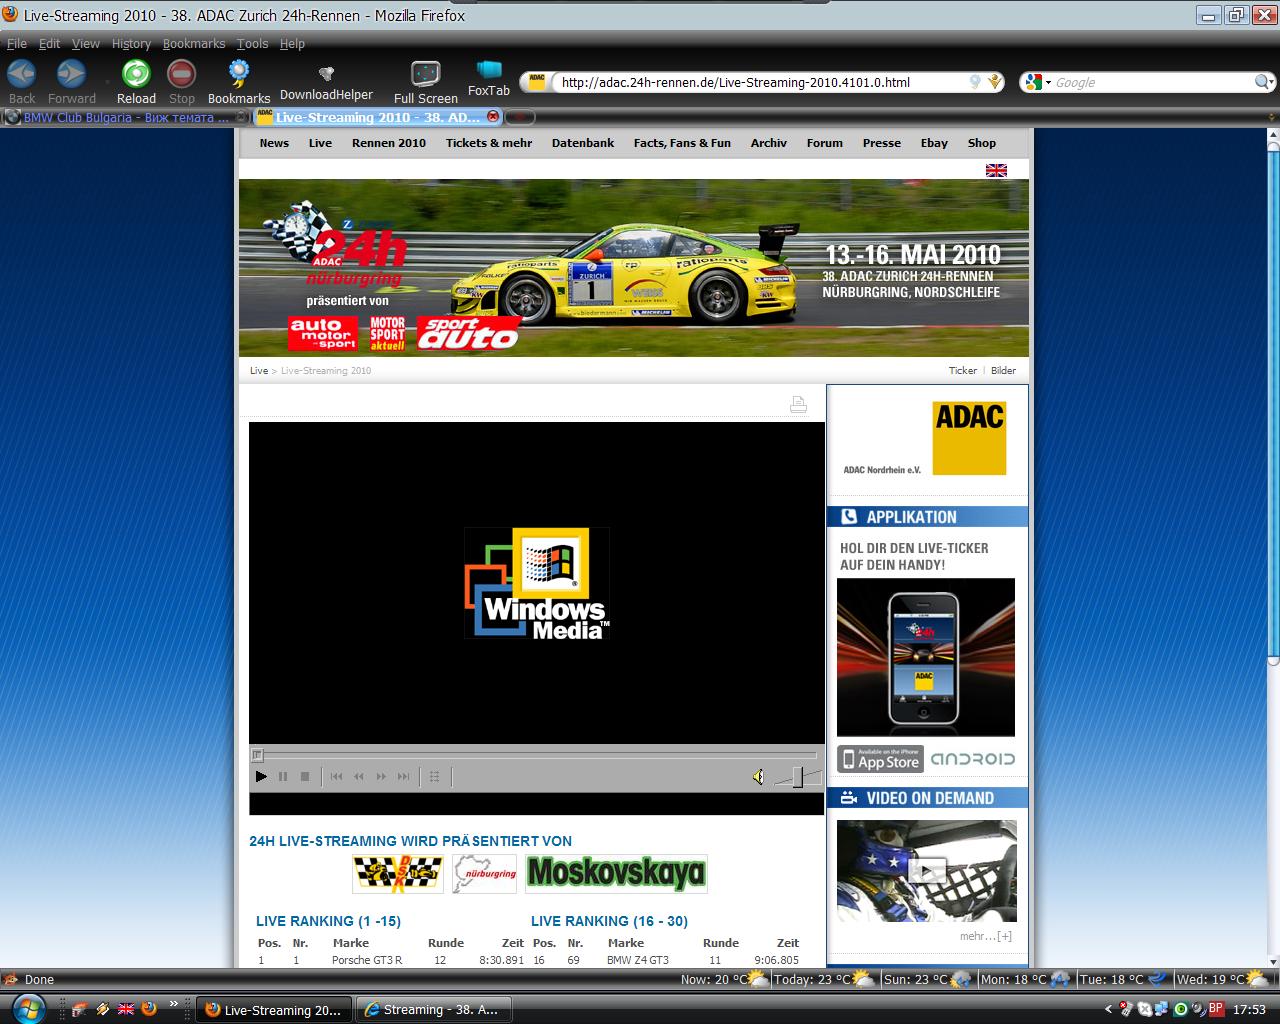The height and width of the screenshot is (1024, 1280).
Task: Click the taskbar clock 17:53
Action: 1249,1009
